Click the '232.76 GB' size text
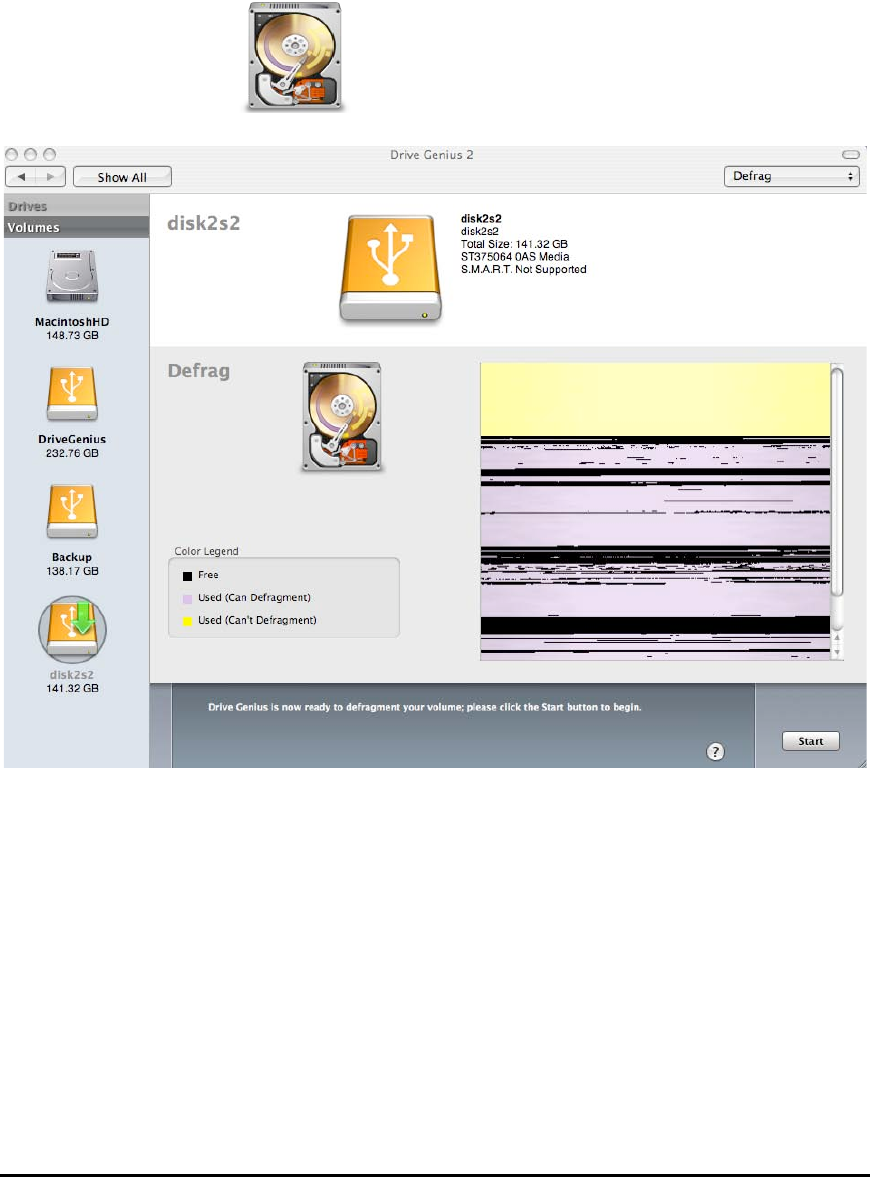870x1177 pixels. click(72, 453)
